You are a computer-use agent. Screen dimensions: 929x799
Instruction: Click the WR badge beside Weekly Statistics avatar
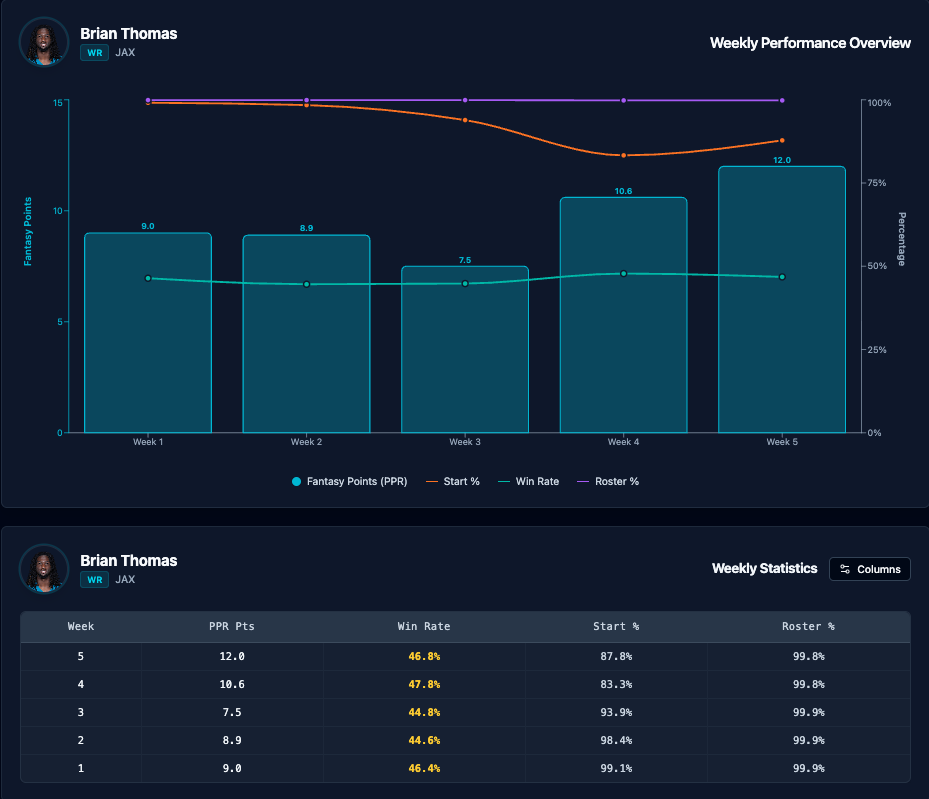click(94, 579)
